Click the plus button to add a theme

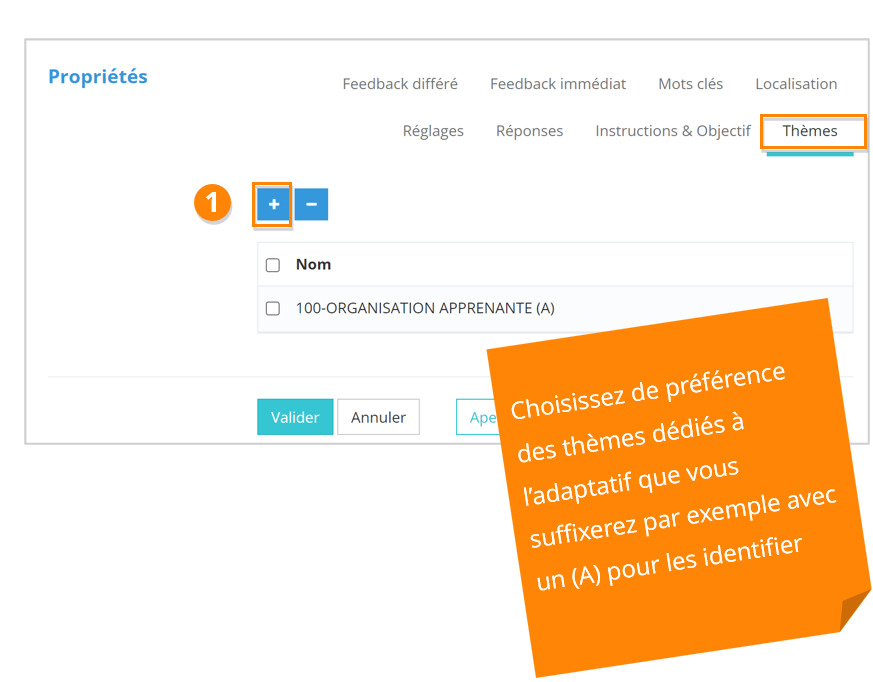(x=273, y=204)
